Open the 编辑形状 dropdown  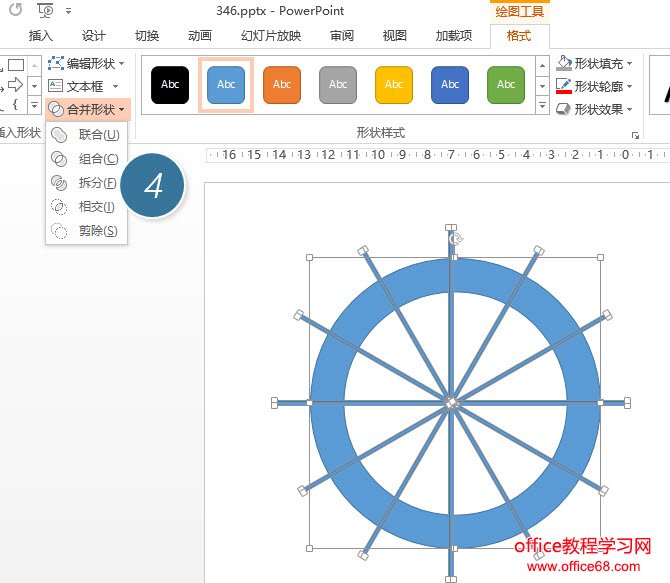pyautogui.click(x=86, y=64)
